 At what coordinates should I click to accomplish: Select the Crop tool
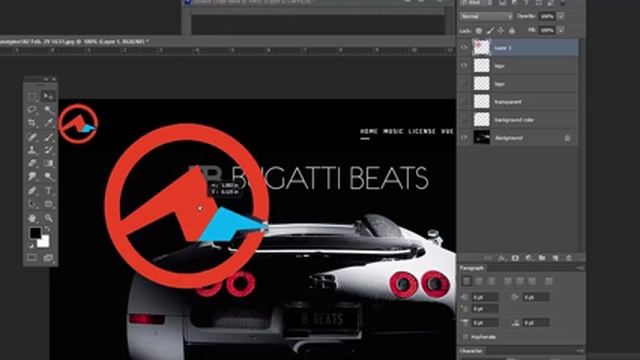tap(32, 123)
